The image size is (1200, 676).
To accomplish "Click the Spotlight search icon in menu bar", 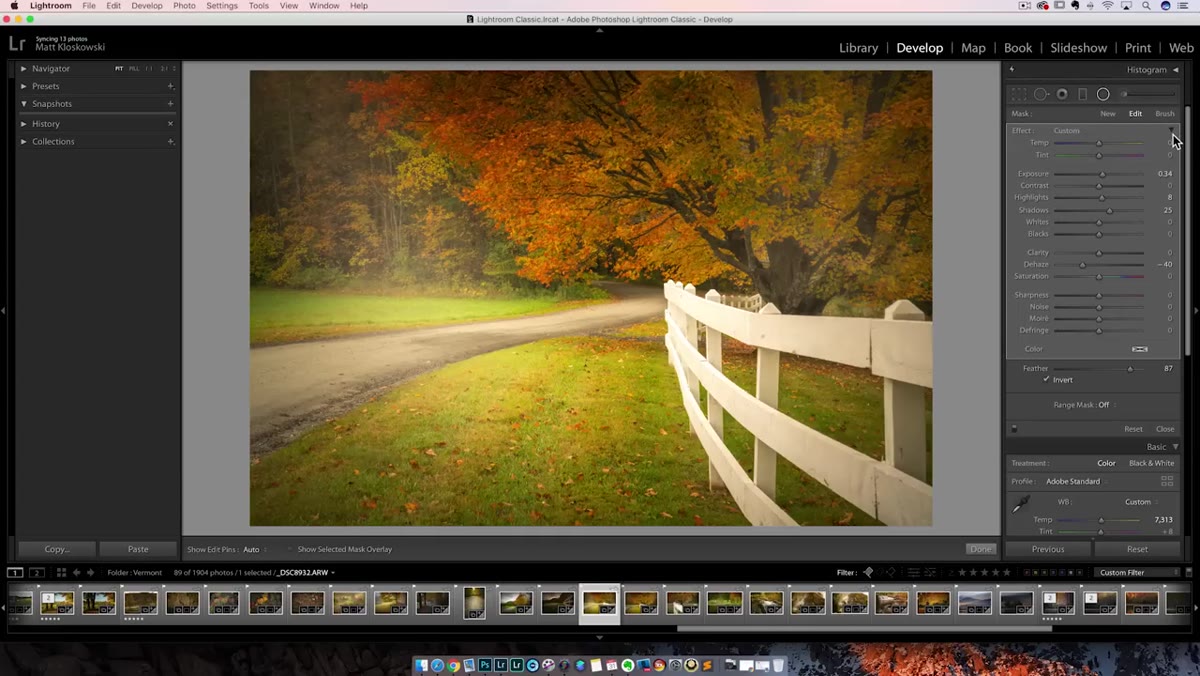I will [1146, 6].
